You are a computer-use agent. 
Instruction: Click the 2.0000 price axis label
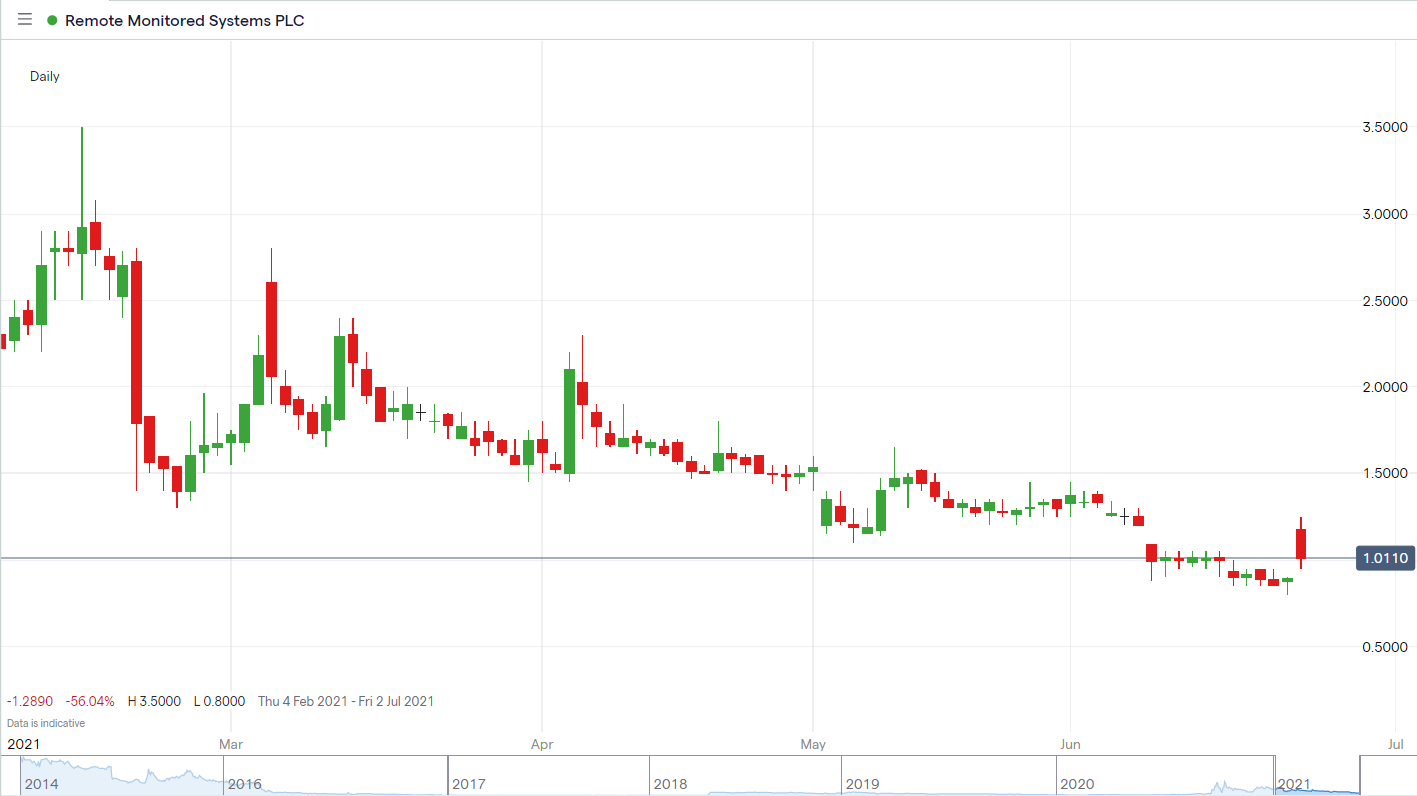coord(1386,387)
